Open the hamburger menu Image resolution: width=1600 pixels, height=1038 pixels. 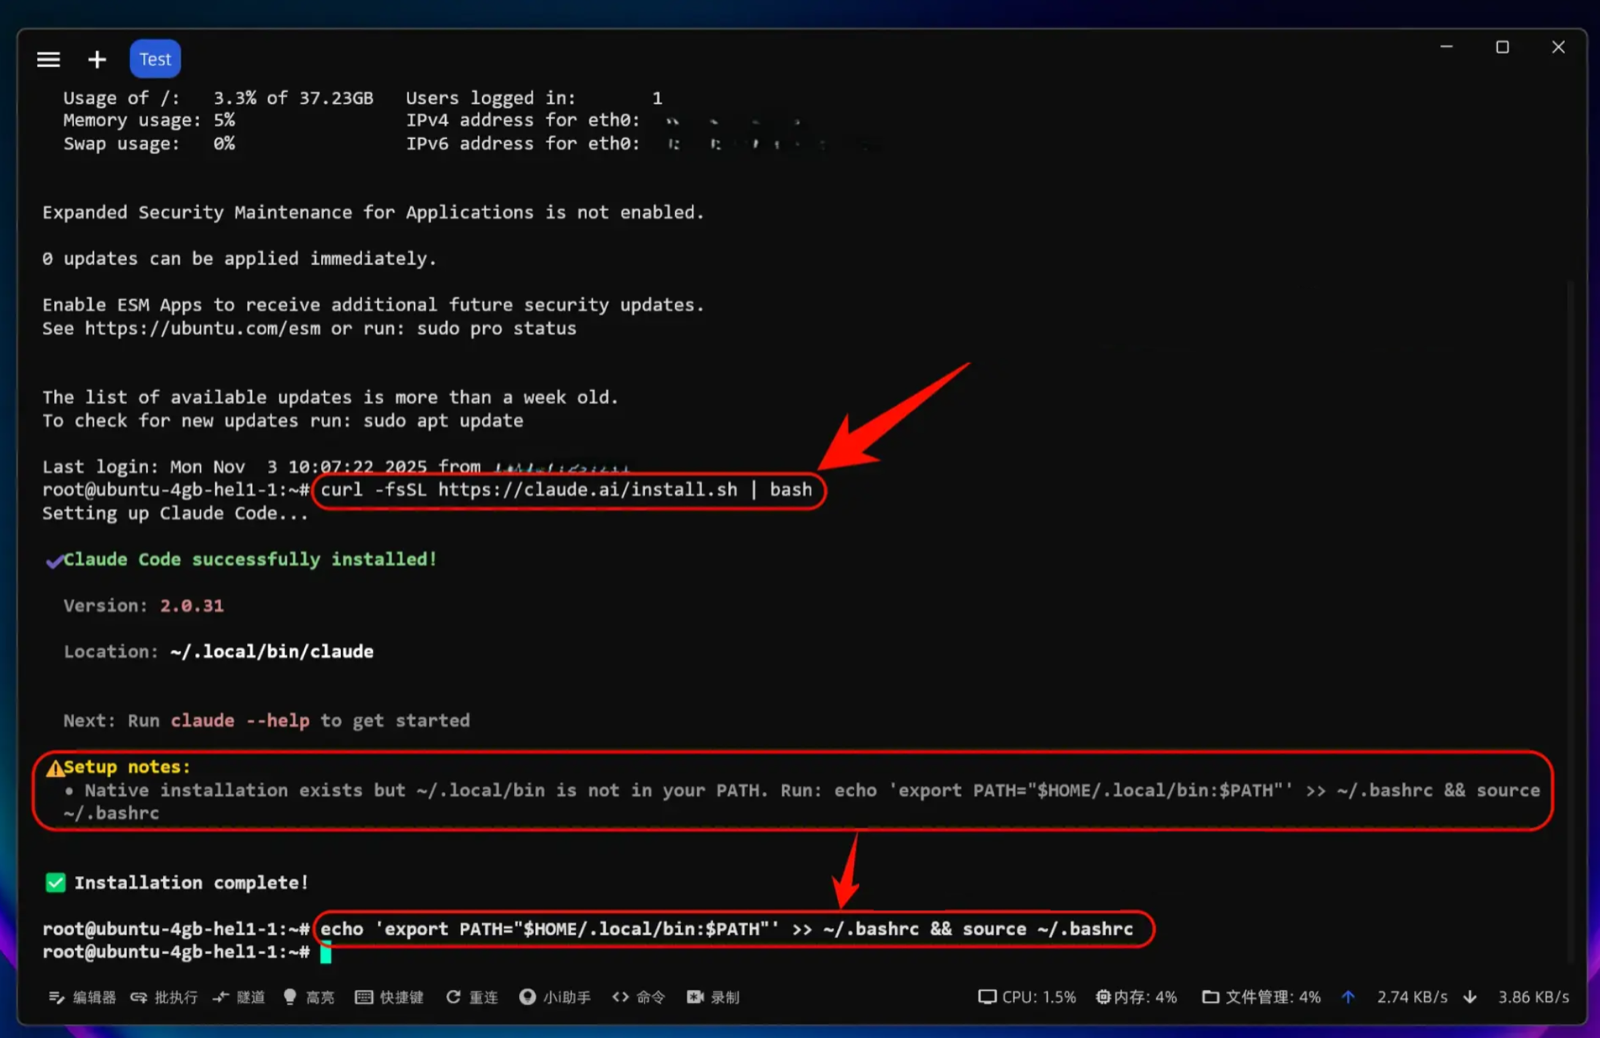(48, 60)
